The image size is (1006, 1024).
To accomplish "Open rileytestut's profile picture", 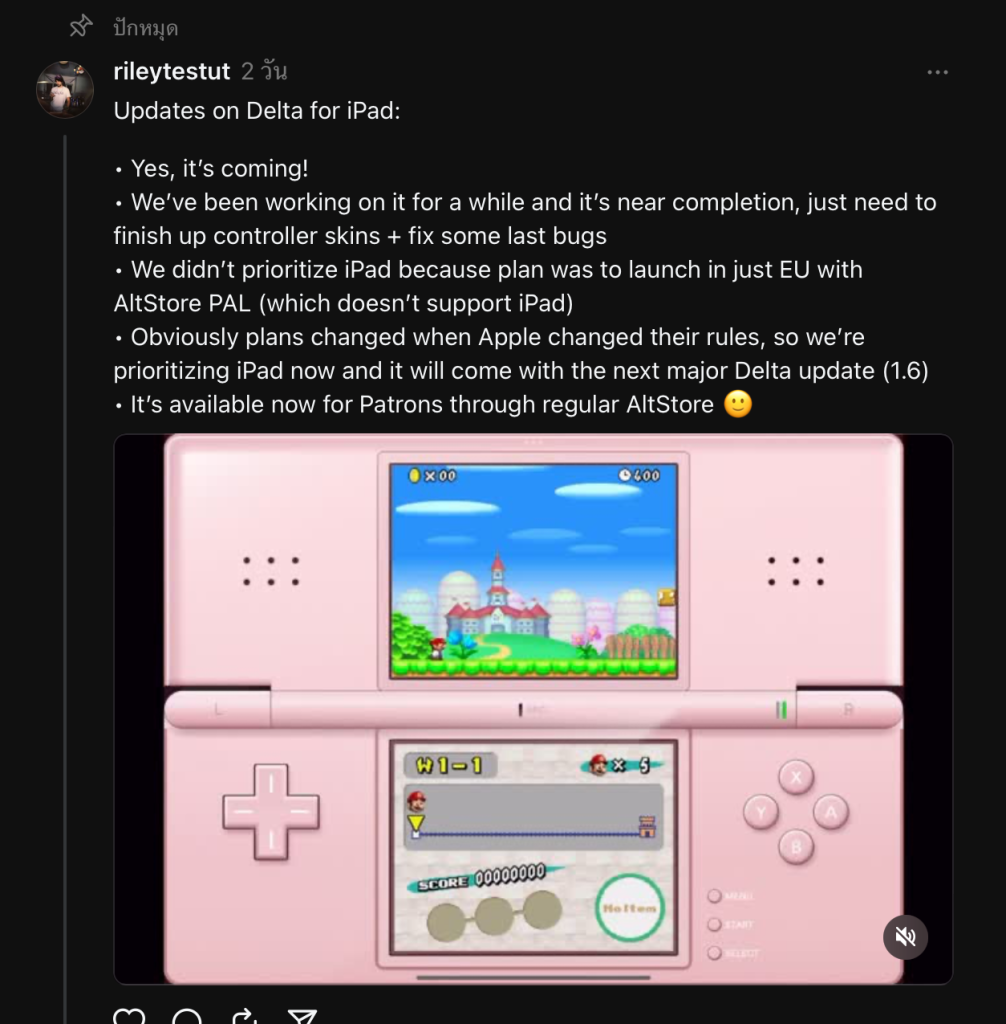I will click(64, 89).
